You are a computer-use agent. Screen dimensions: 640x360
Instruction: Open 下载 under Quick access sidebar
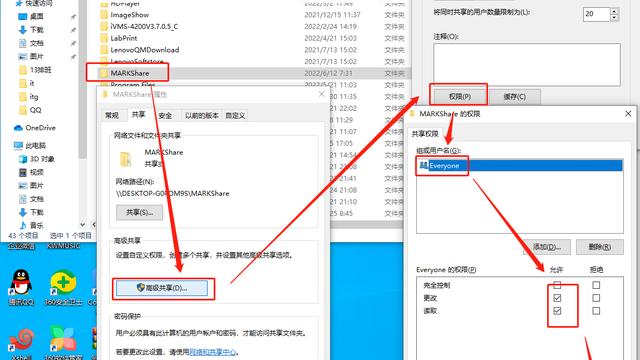pos(36,30)
